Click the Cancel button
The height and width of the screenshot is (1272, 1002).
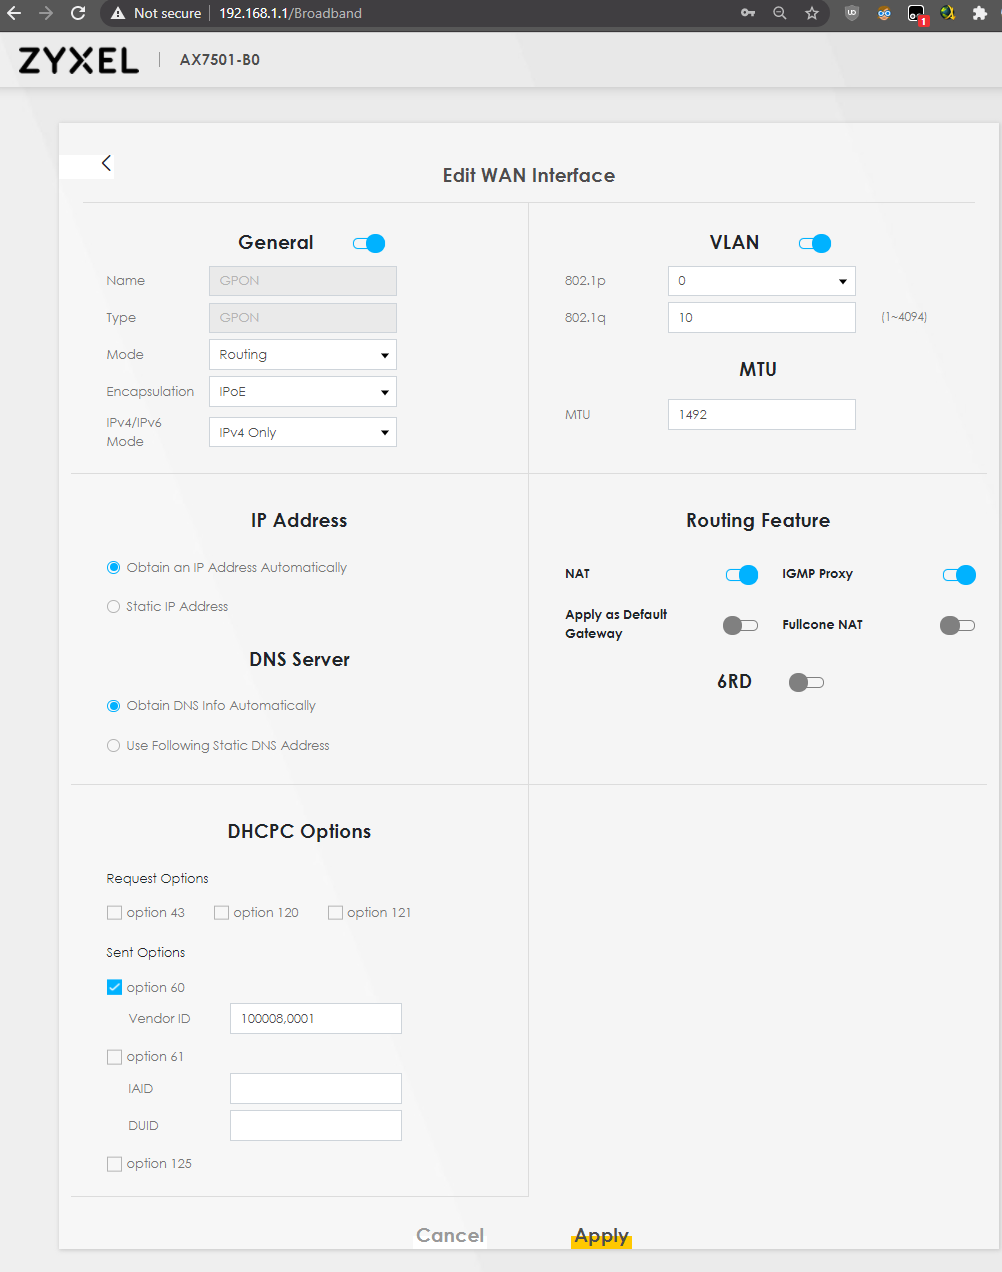coord(450,1236)
